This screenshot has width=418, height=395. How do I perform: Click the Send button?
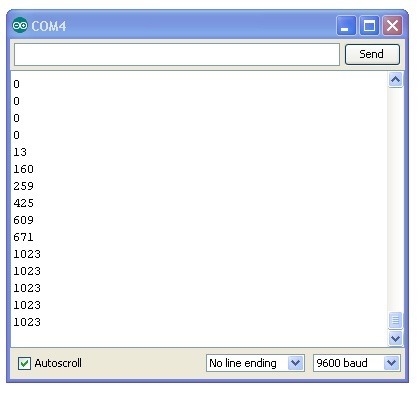[x=372, y=54]
